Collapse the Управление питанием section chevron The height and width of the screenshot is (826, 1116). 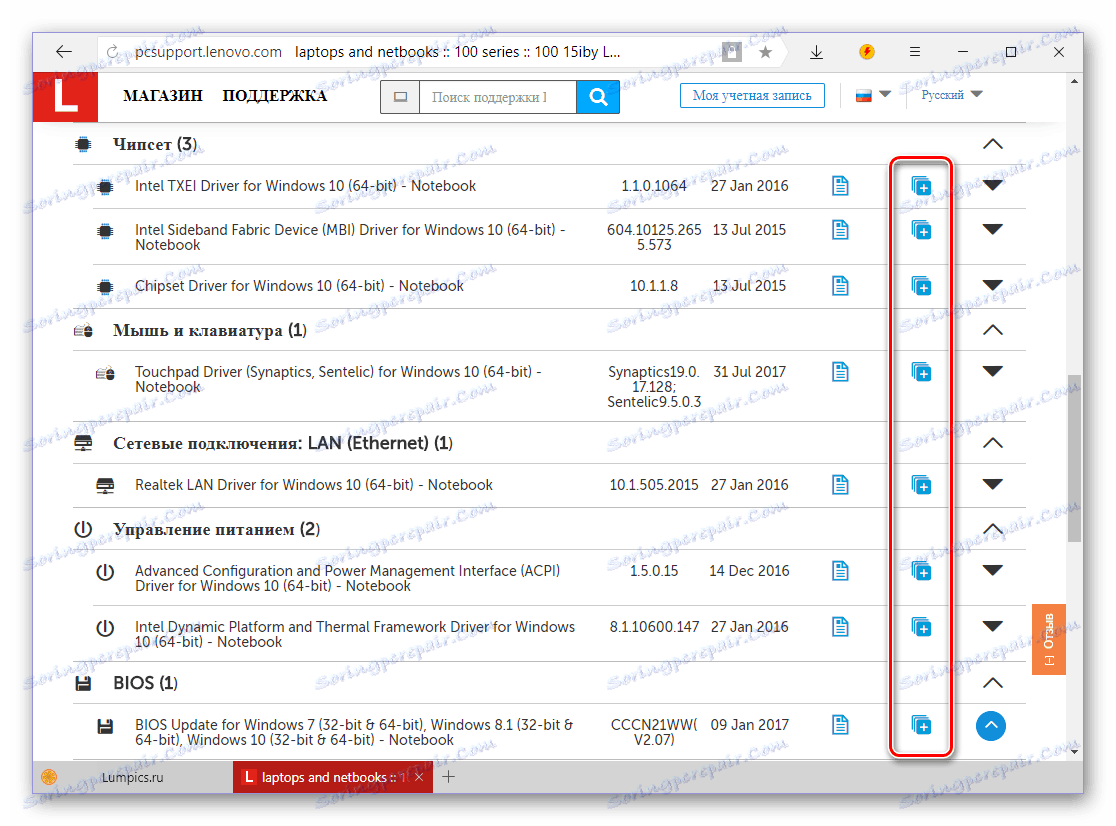pyautogui.click(x=992, y=529)
